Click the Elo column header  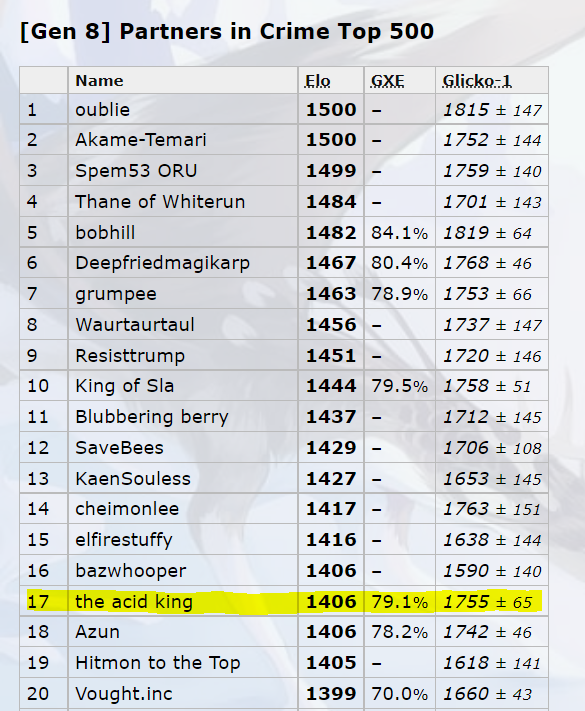tap(317, 81)
